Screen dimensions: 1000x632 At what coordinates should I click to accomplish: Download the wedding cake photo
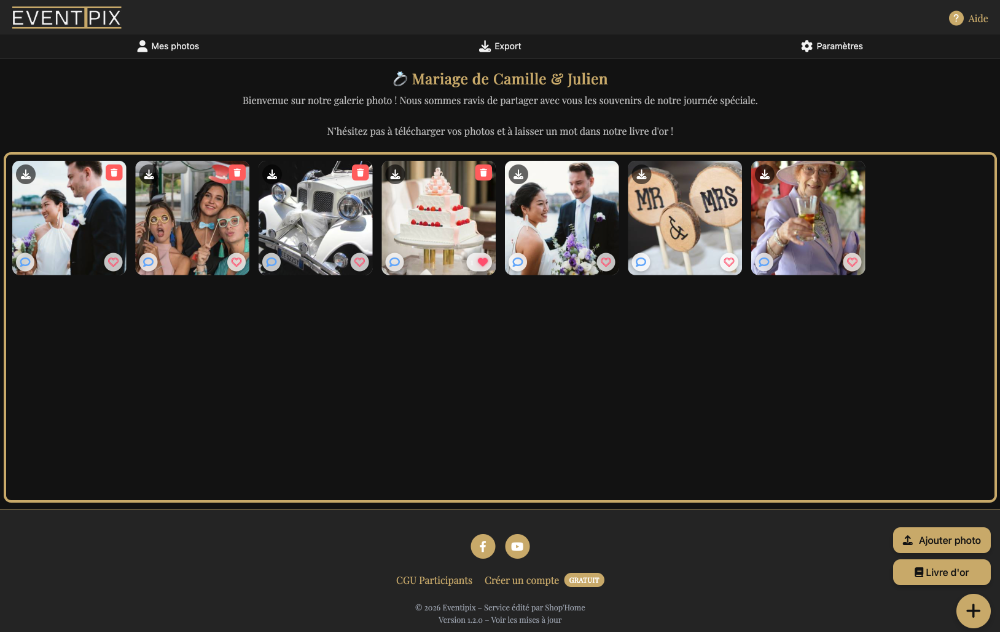[395, 174]
